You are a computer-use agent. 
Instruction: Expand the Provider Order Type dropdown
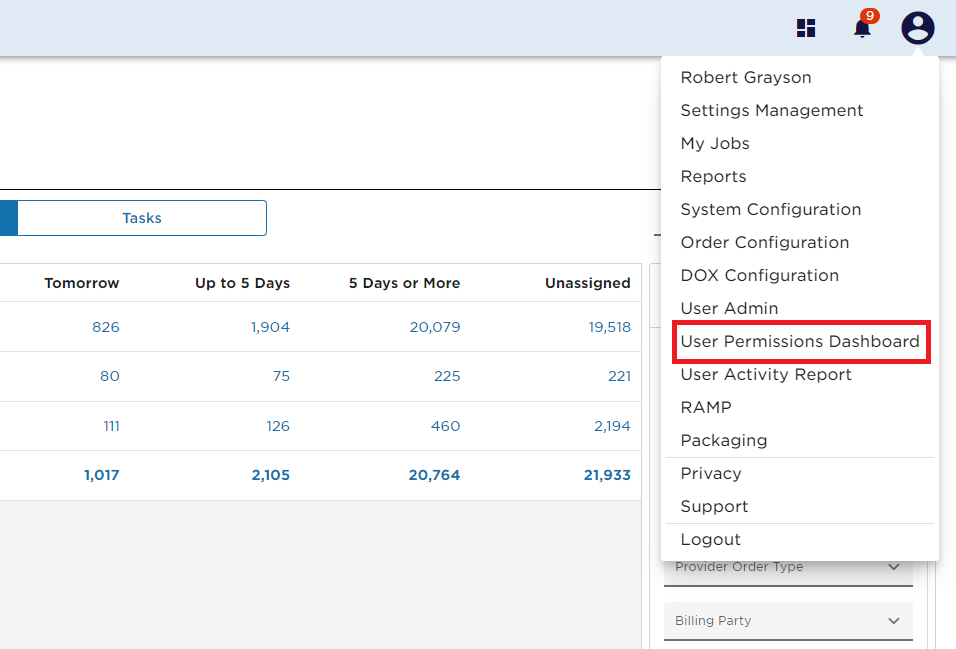(788, 570)
